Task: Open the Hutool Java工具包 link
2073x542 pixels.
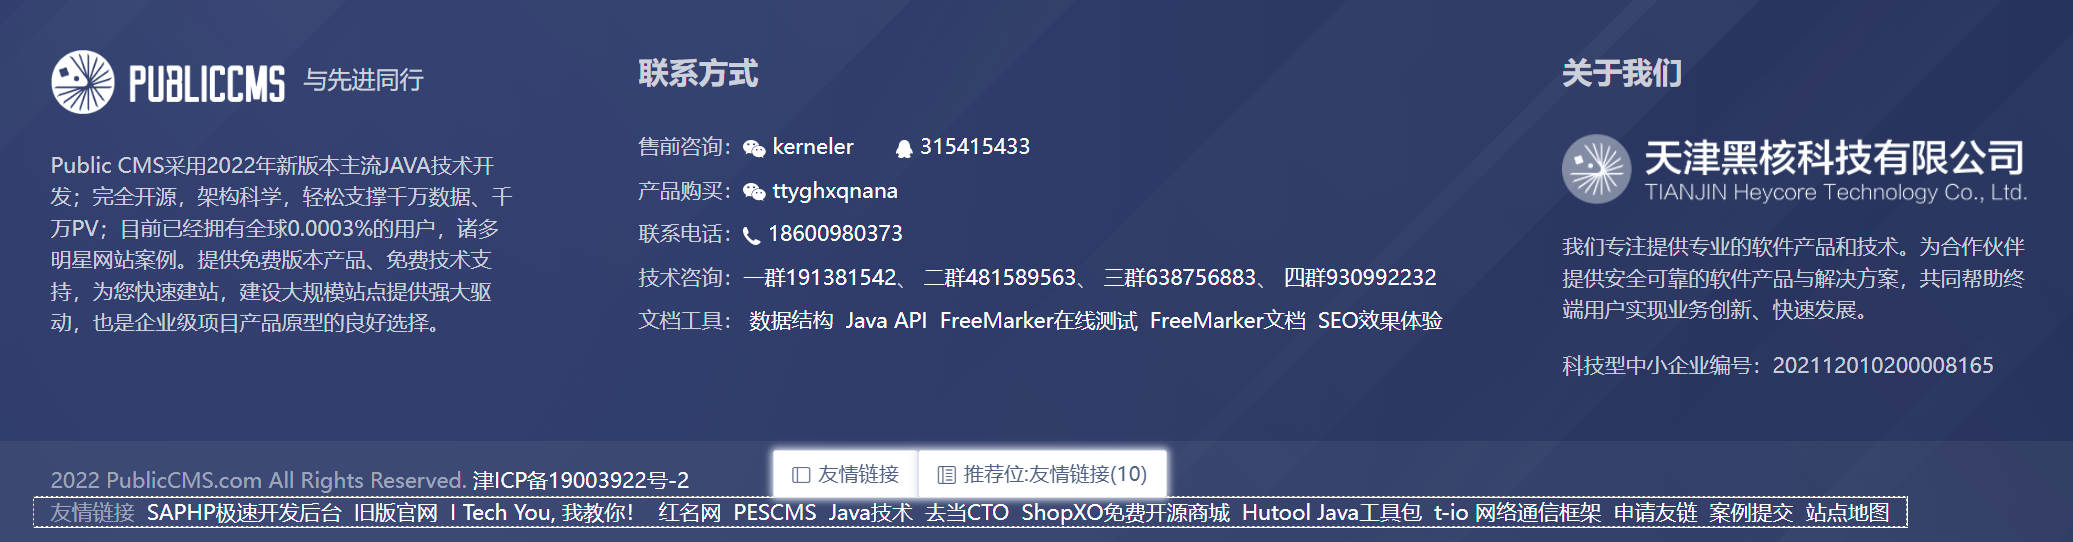Action: point(1332,513)
